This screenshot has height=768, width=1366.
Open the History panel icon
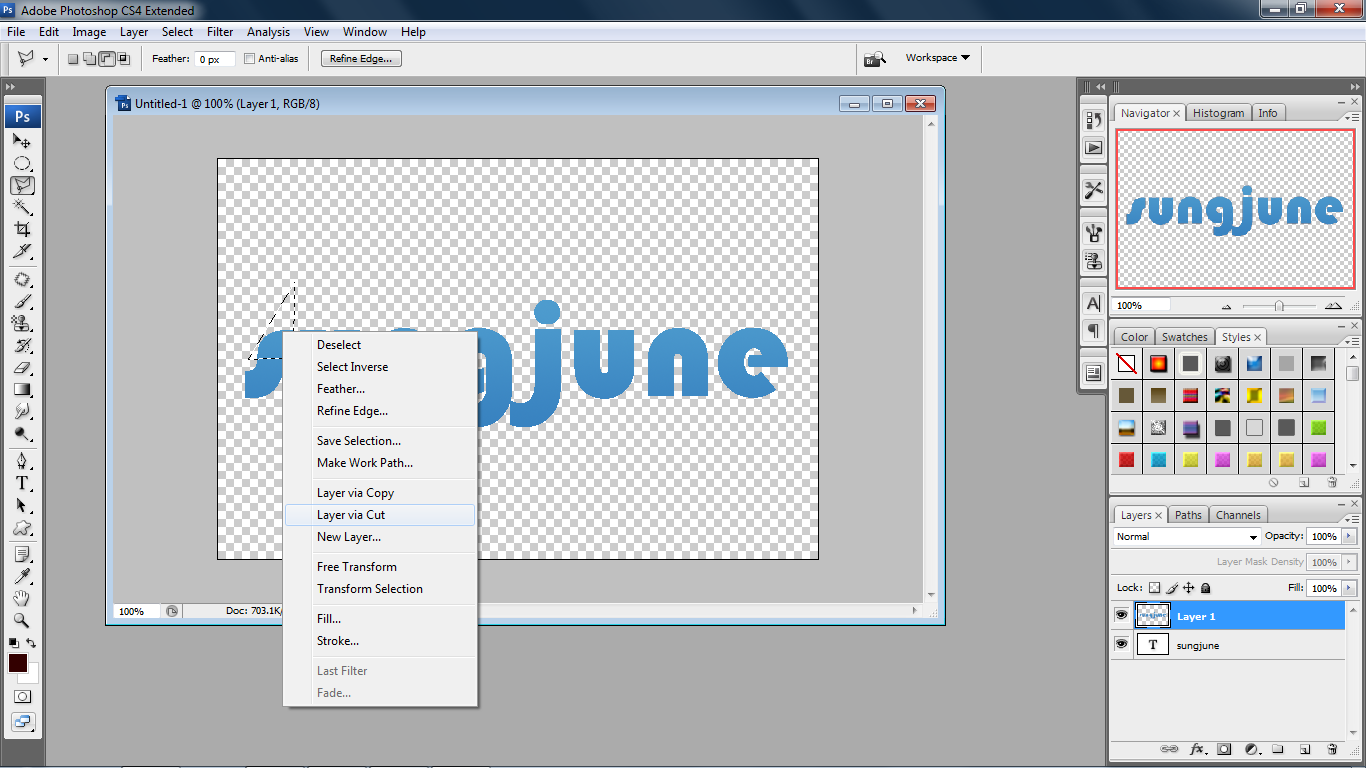click(1094, 120)
